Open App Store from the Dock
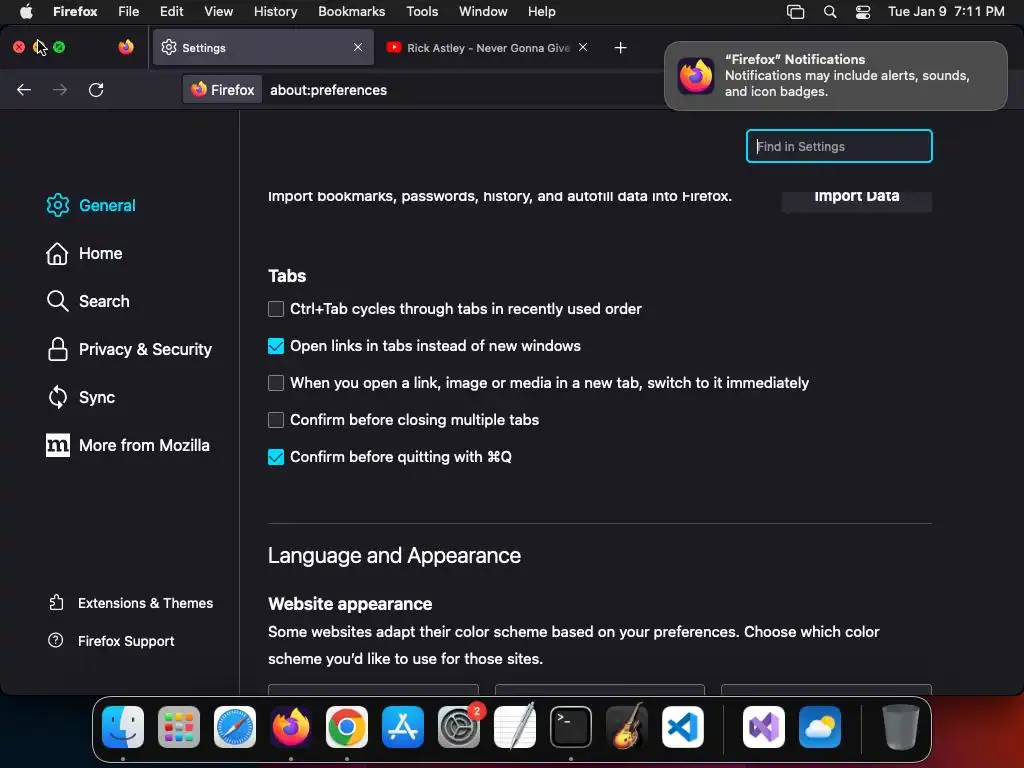 click(403, 727)
